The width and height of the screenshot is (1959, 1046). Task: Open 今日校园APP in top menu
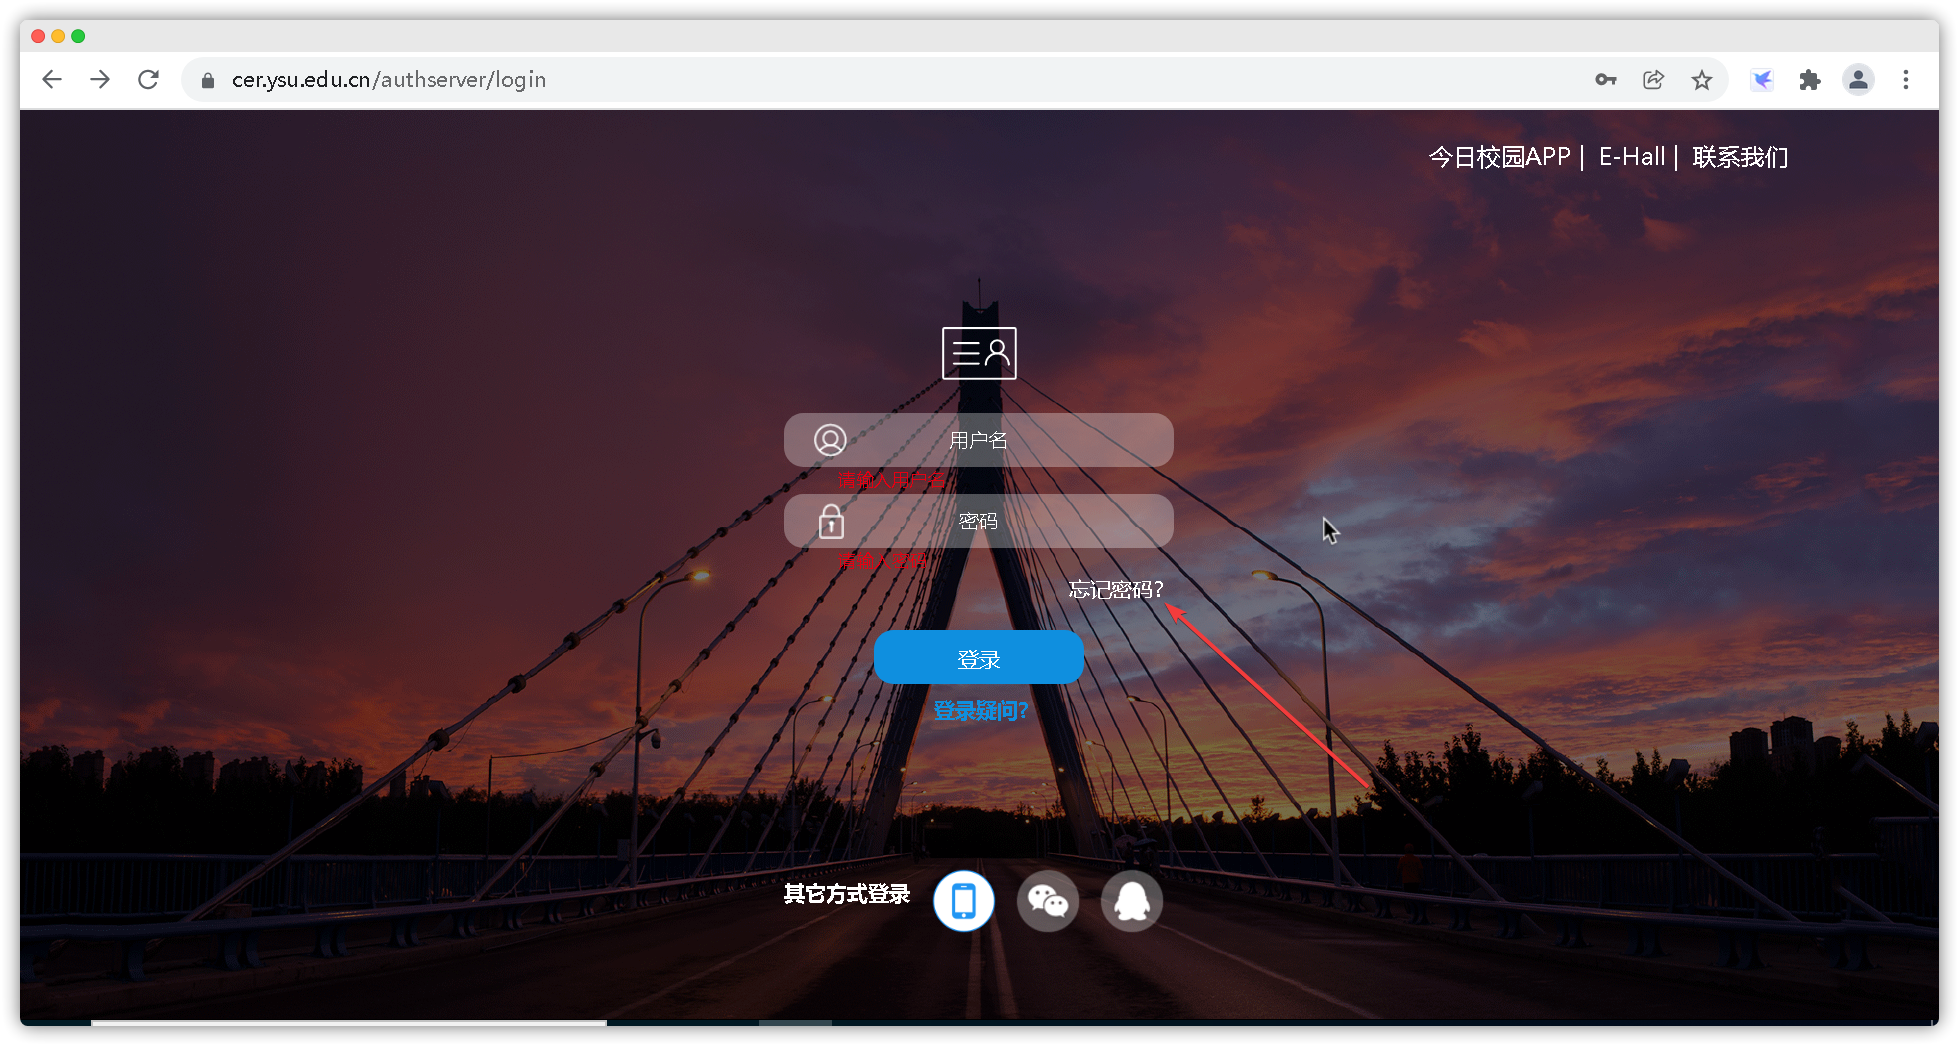[x=1499, y=157]
